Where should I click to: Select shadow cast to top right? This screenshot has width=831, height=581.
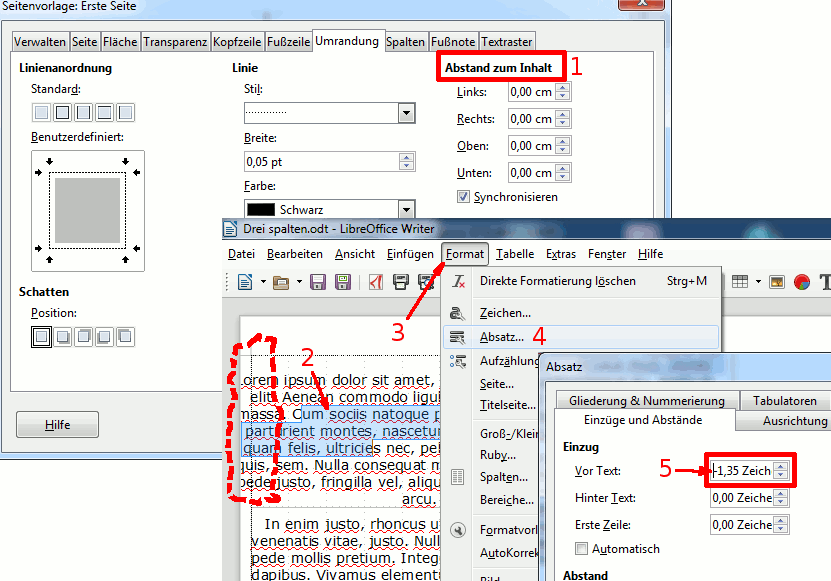coord(83,337)
